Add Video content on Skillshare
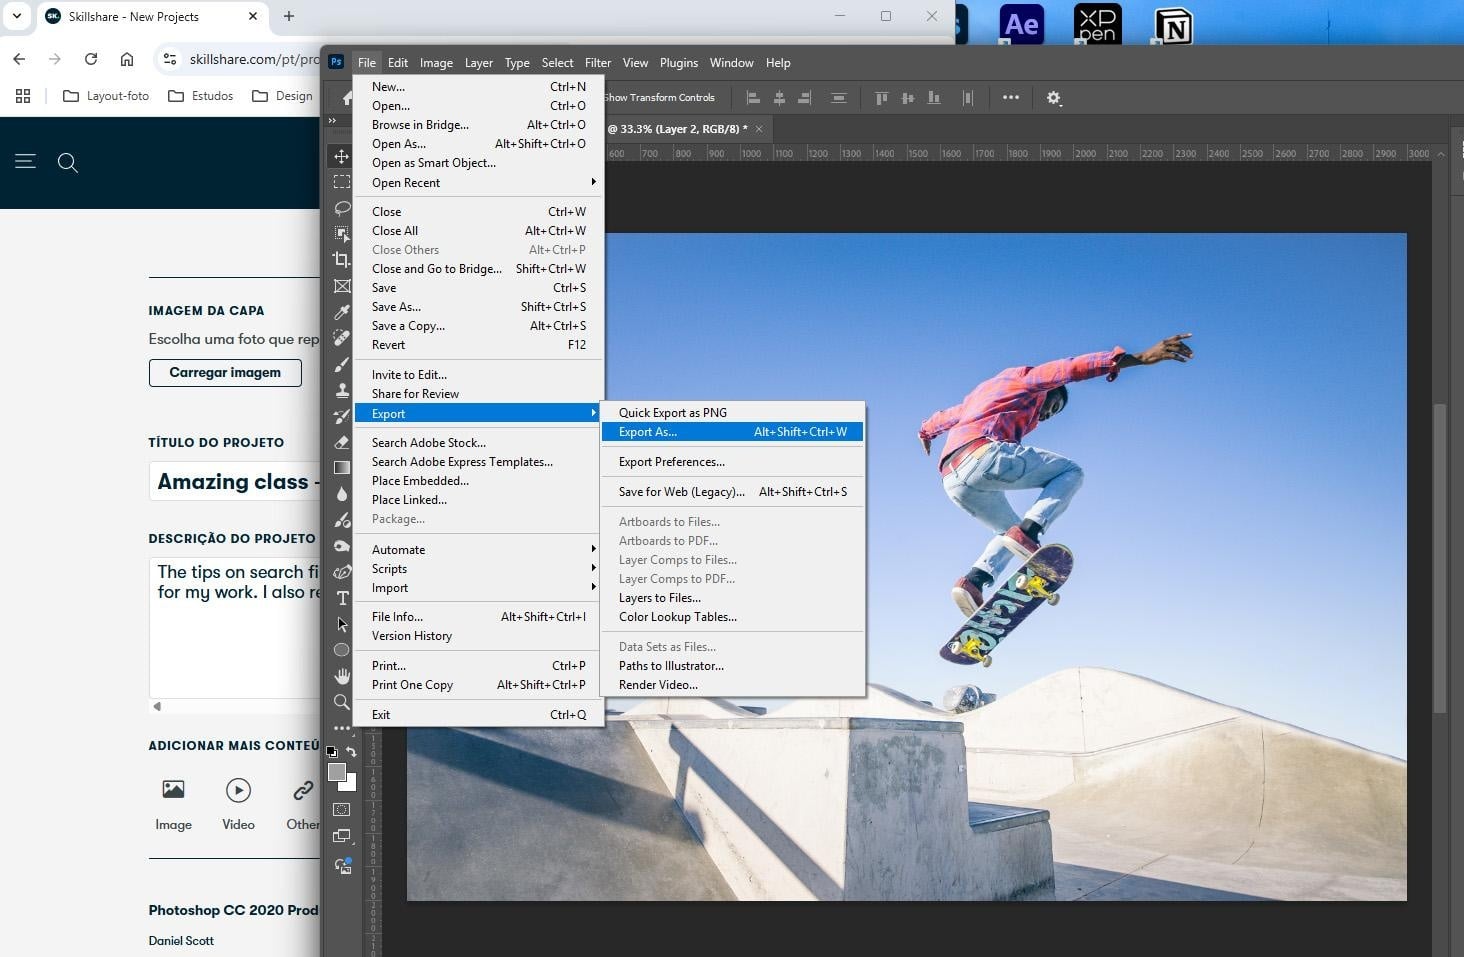The height and width of the screenshot is (957, 1464). coord(238,804)
